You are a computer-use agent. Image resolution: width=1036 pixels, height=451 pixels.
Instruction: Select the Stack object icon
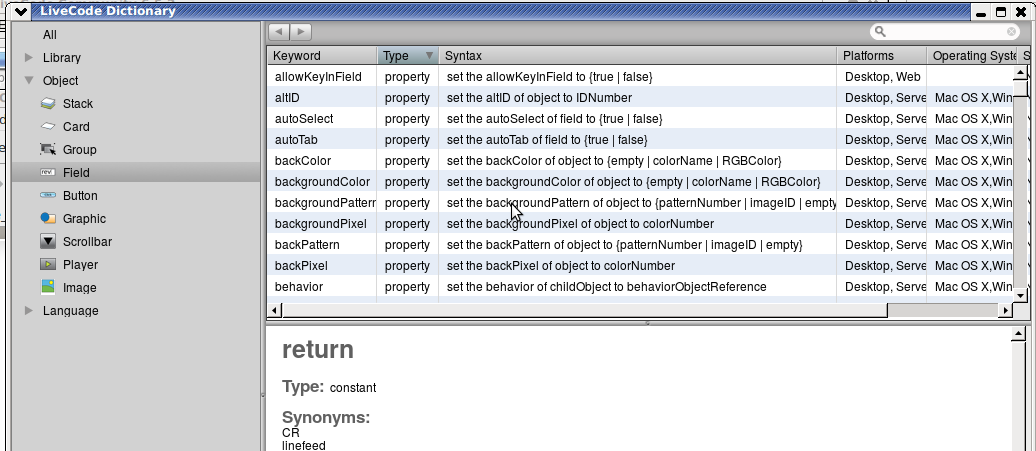47,104
